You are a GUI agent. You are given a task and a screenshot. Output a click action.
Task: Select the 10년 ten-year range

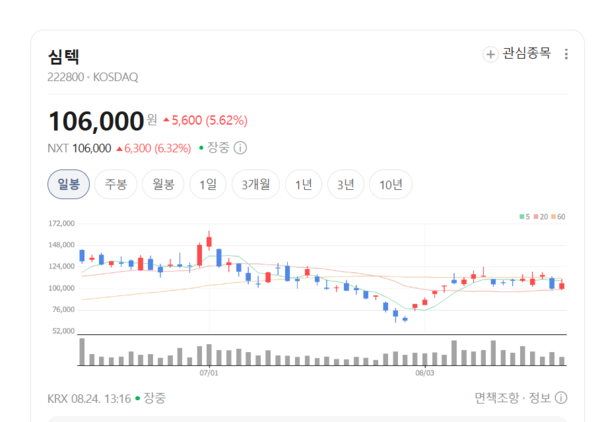(x=391, y=184)
